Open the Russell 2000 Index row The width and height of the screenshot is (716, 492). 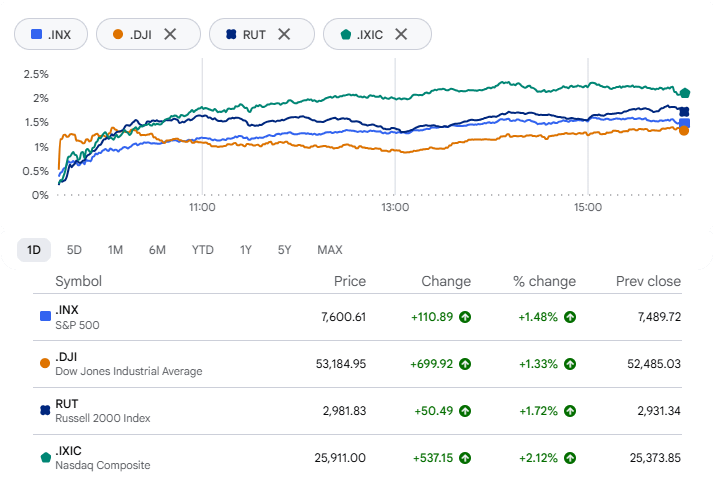(358, 411)
